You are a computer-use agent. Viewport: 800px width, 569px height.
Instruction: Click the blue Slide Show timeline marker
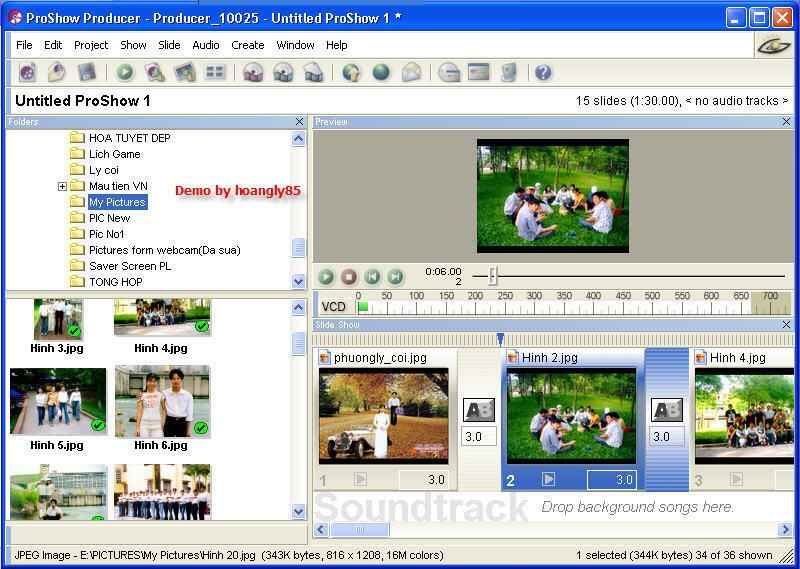click(501, 339)
